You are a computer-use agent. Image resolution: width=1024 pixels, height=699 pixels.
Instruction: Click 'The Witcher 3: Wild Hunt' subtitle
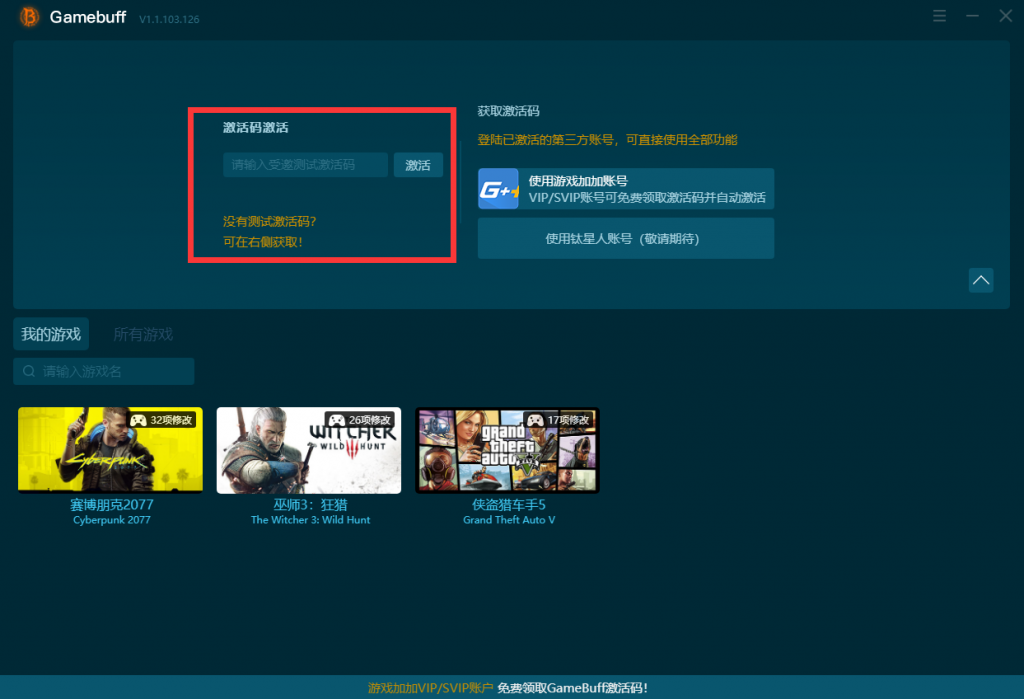[310, 520]
